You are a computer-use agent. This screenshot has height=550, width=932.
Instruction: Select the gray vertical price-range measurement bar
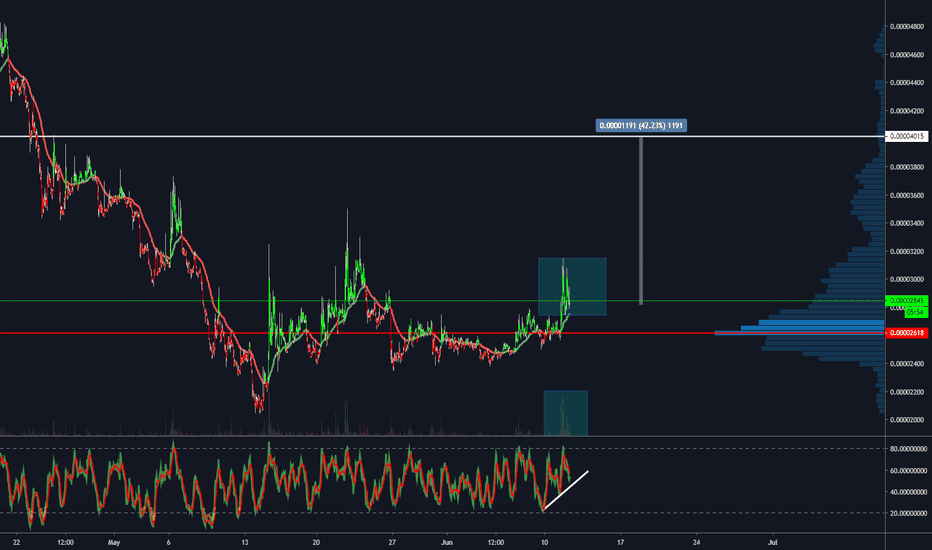pyautogui.click(x=641, y=221)
